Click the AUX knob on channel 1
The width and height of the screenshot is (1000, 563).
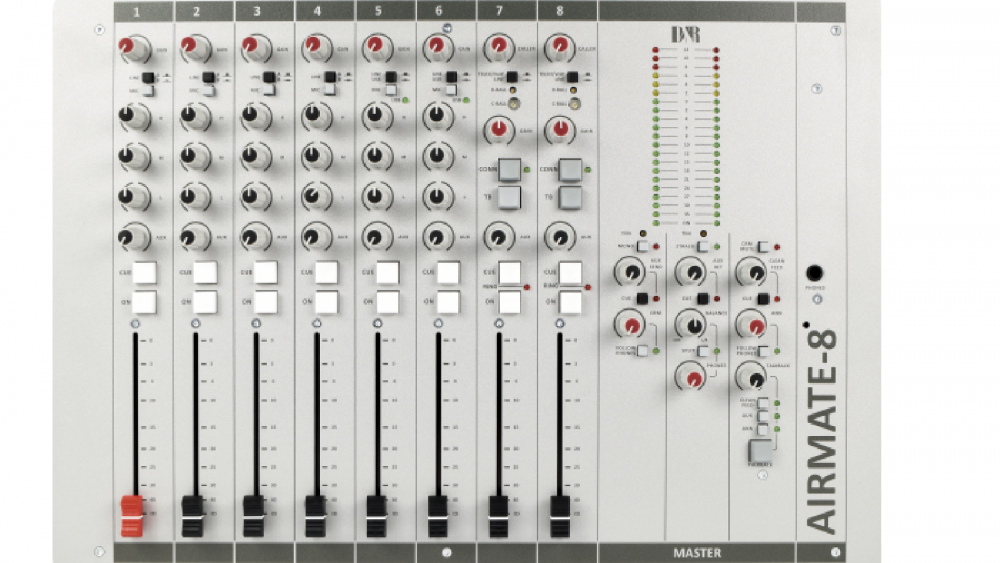coord(134,237)
